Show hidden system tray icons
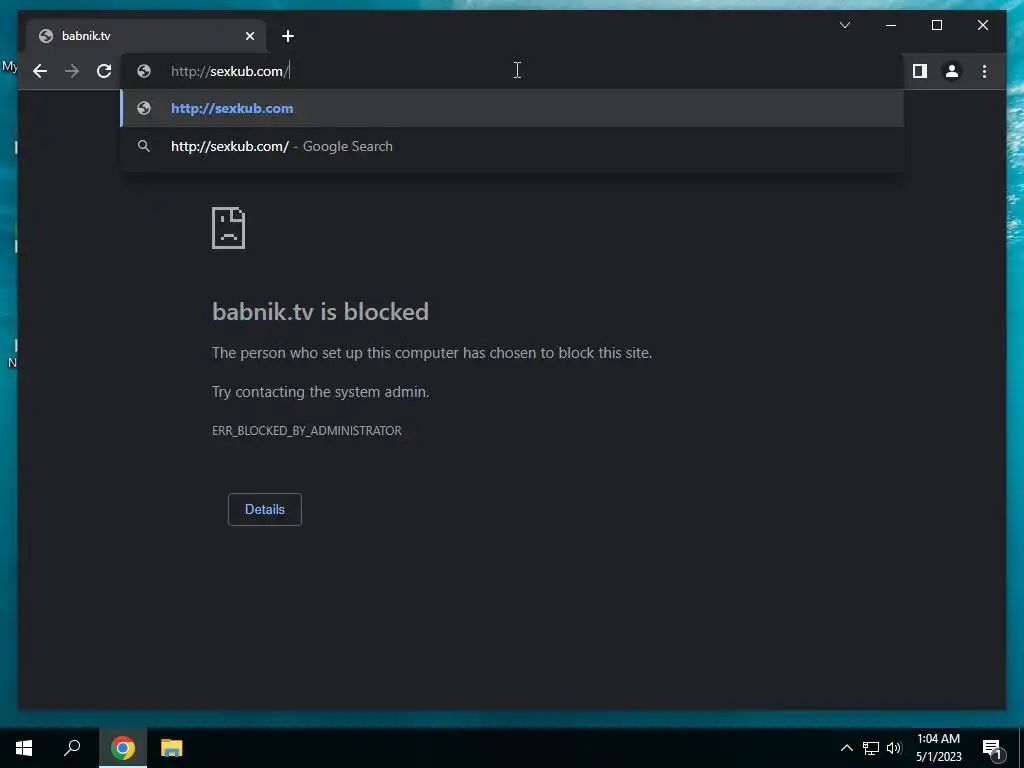The height and width of the screenshot is (768, 1024). pos(846,748)
